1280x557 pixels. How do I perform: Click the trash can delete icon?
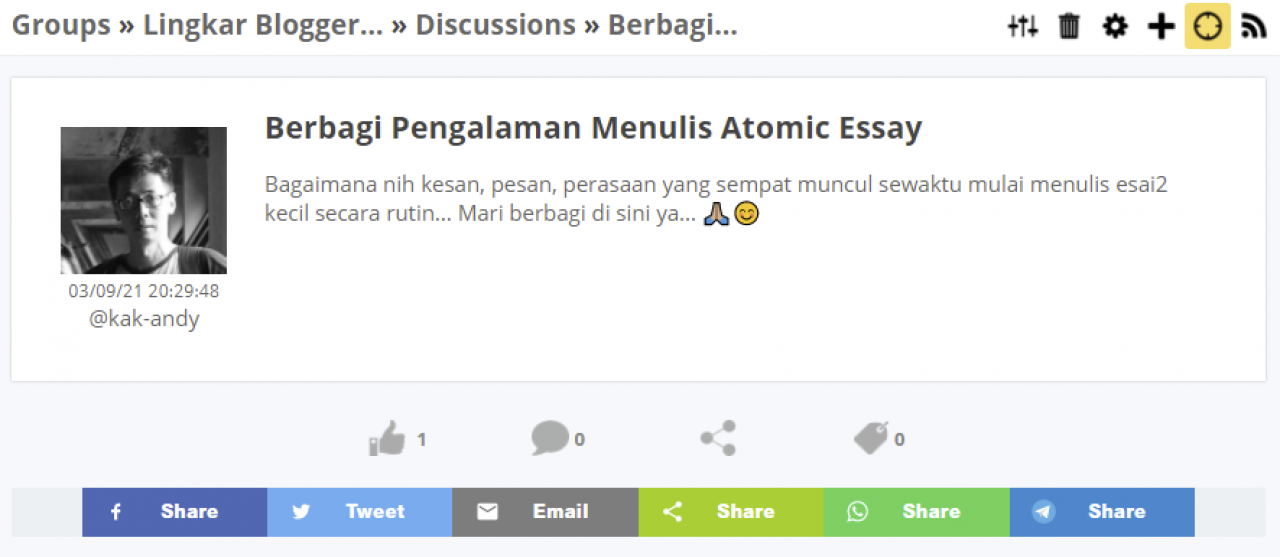coord(1069,26)
